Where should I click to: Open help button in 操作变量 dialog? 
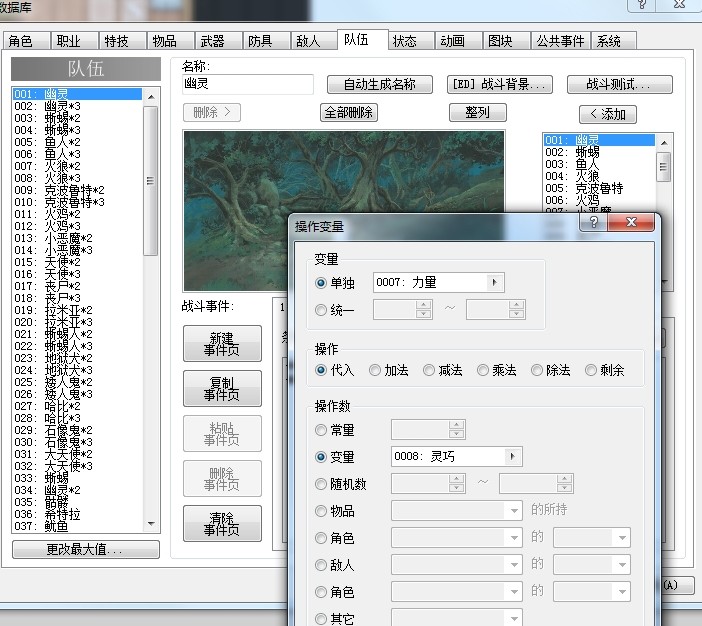pos(593,222)
